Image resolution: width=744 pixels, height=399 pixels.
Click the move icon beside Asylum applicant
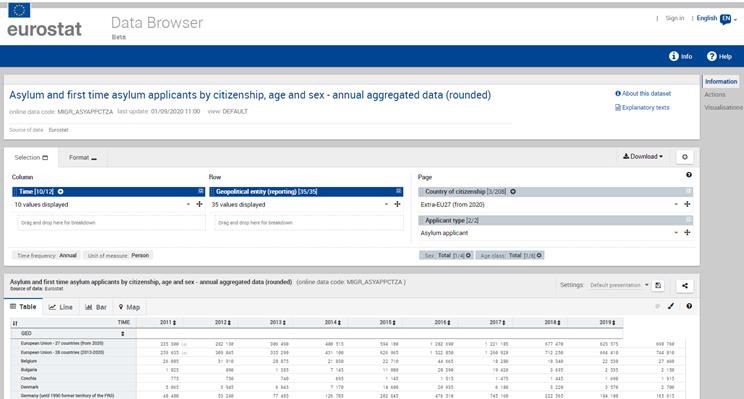(687, 232)
